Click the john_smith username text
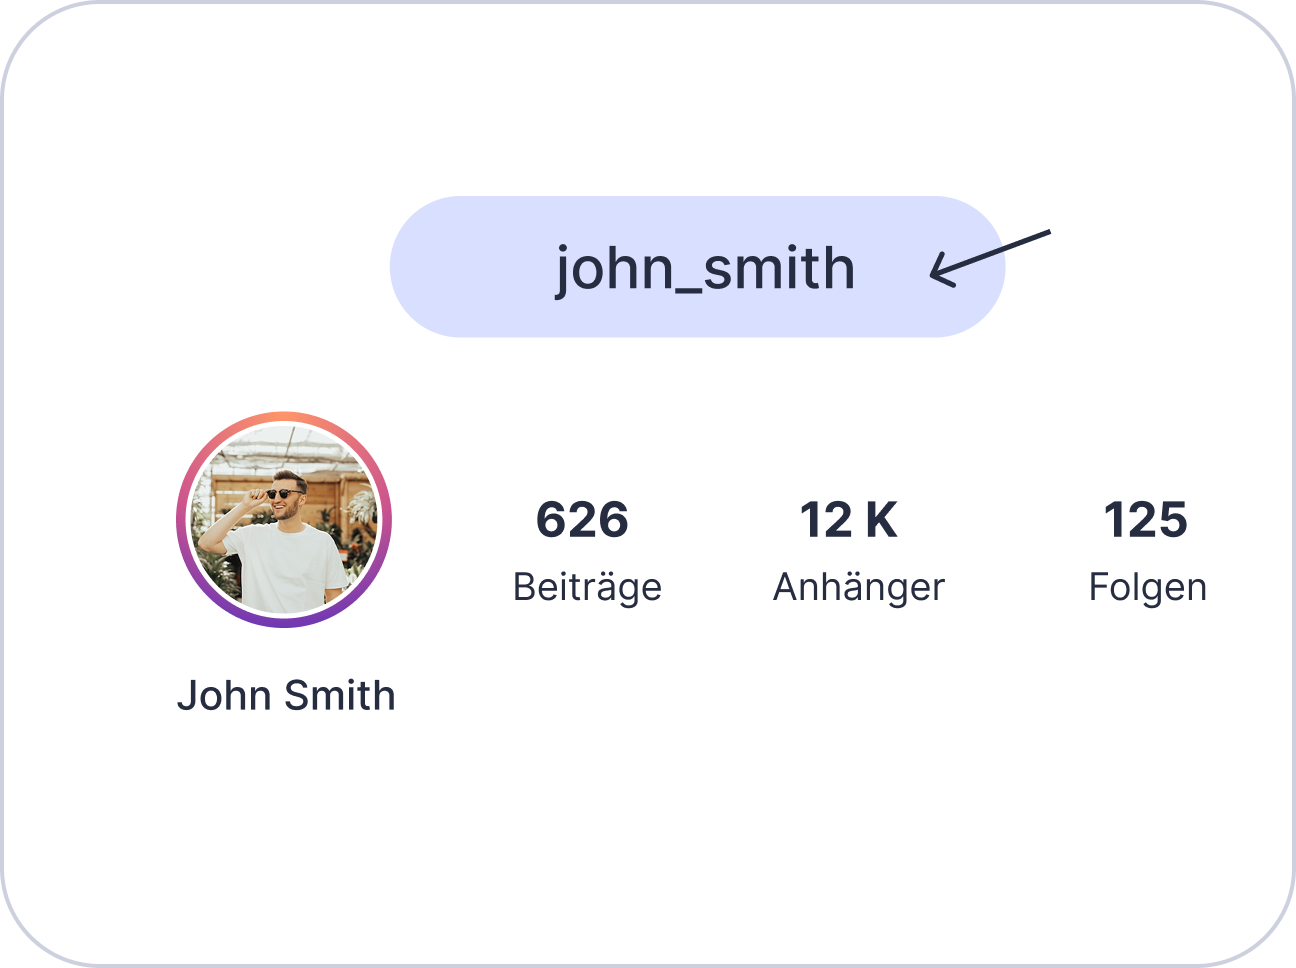 click(x=705, y=268)
